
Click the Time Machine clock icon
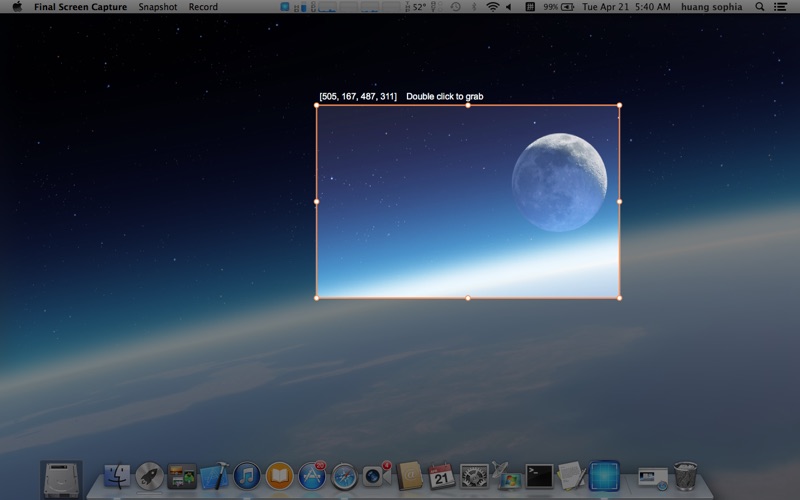pos(456,7)
